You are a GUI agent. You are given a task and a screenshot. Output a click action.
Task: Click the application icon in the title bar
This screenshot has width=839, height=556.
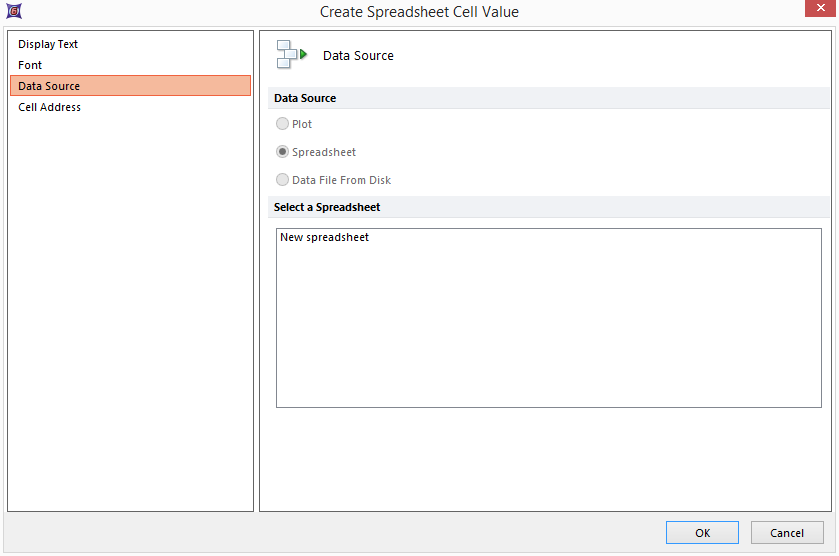point(13,12)
